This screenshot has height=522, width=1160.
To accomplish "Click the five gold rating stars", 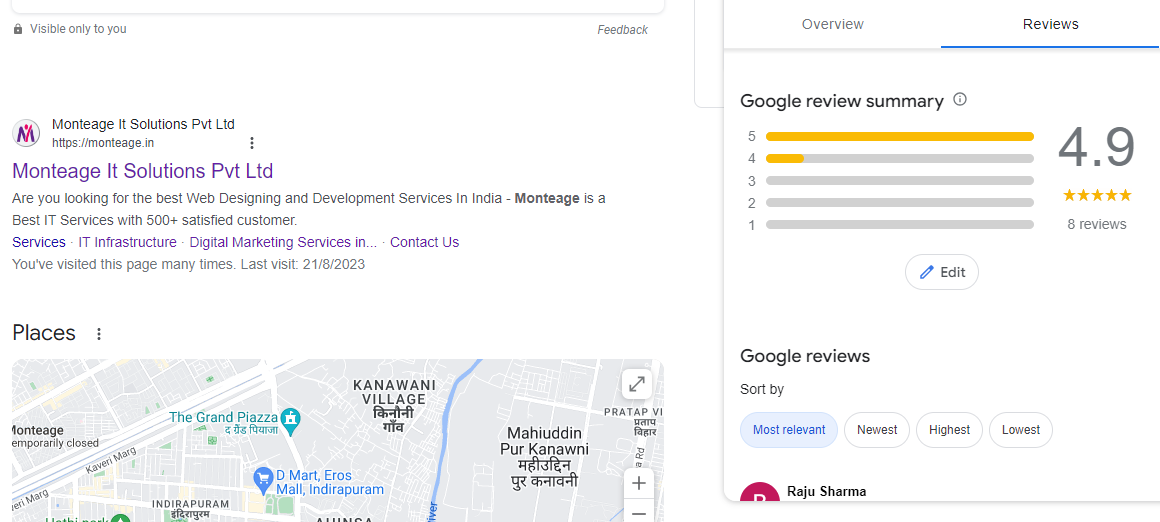I will 1097,195.
